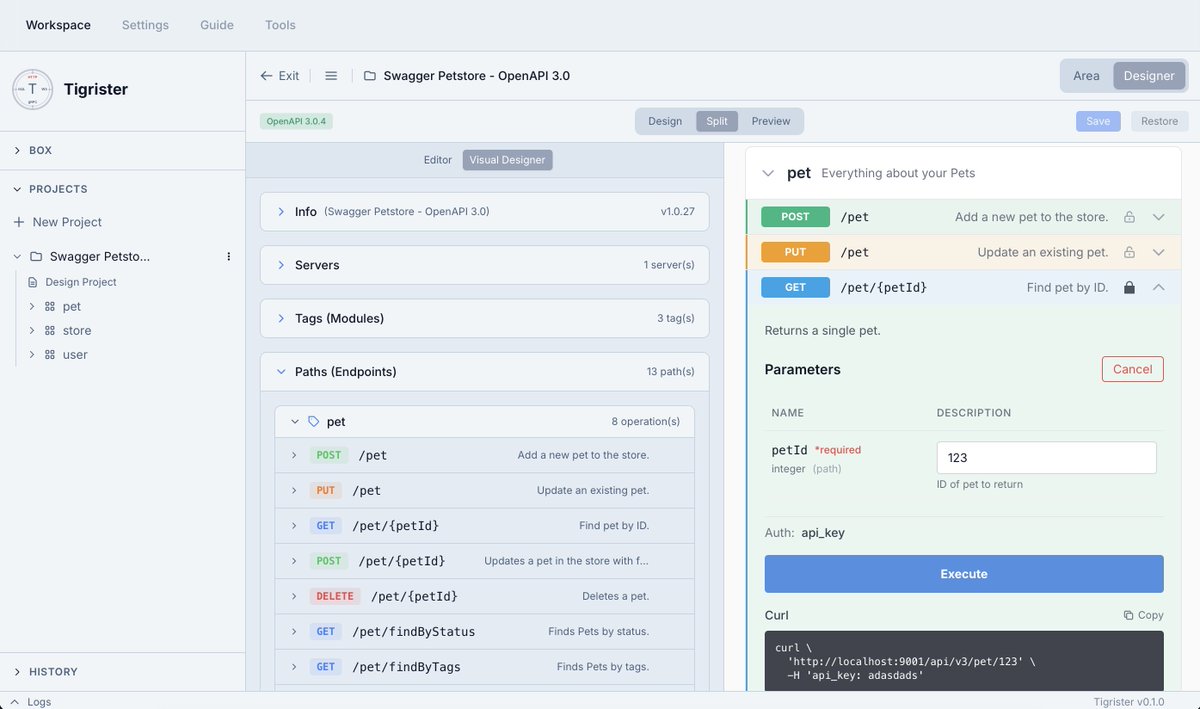Click 'Updates a pet in the store with f...' description
1200x709 pixels.
(x=566, y=561)
